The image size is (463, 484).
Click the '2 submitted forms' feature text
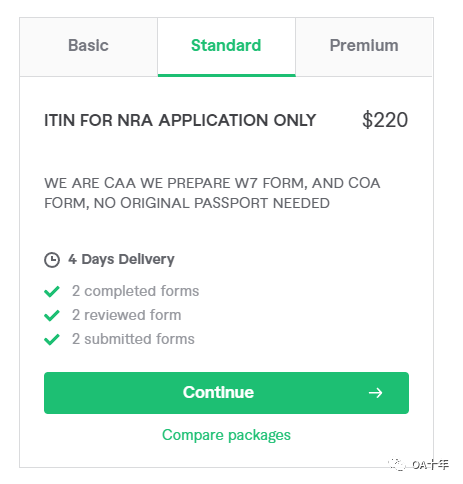tap(133, 339)
